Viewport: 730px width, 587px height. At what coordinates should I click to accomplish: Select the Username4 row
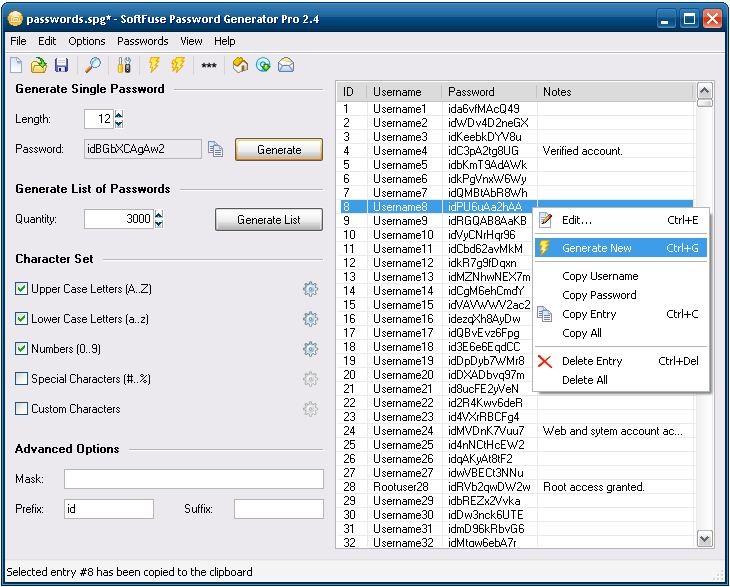[515, 151]
